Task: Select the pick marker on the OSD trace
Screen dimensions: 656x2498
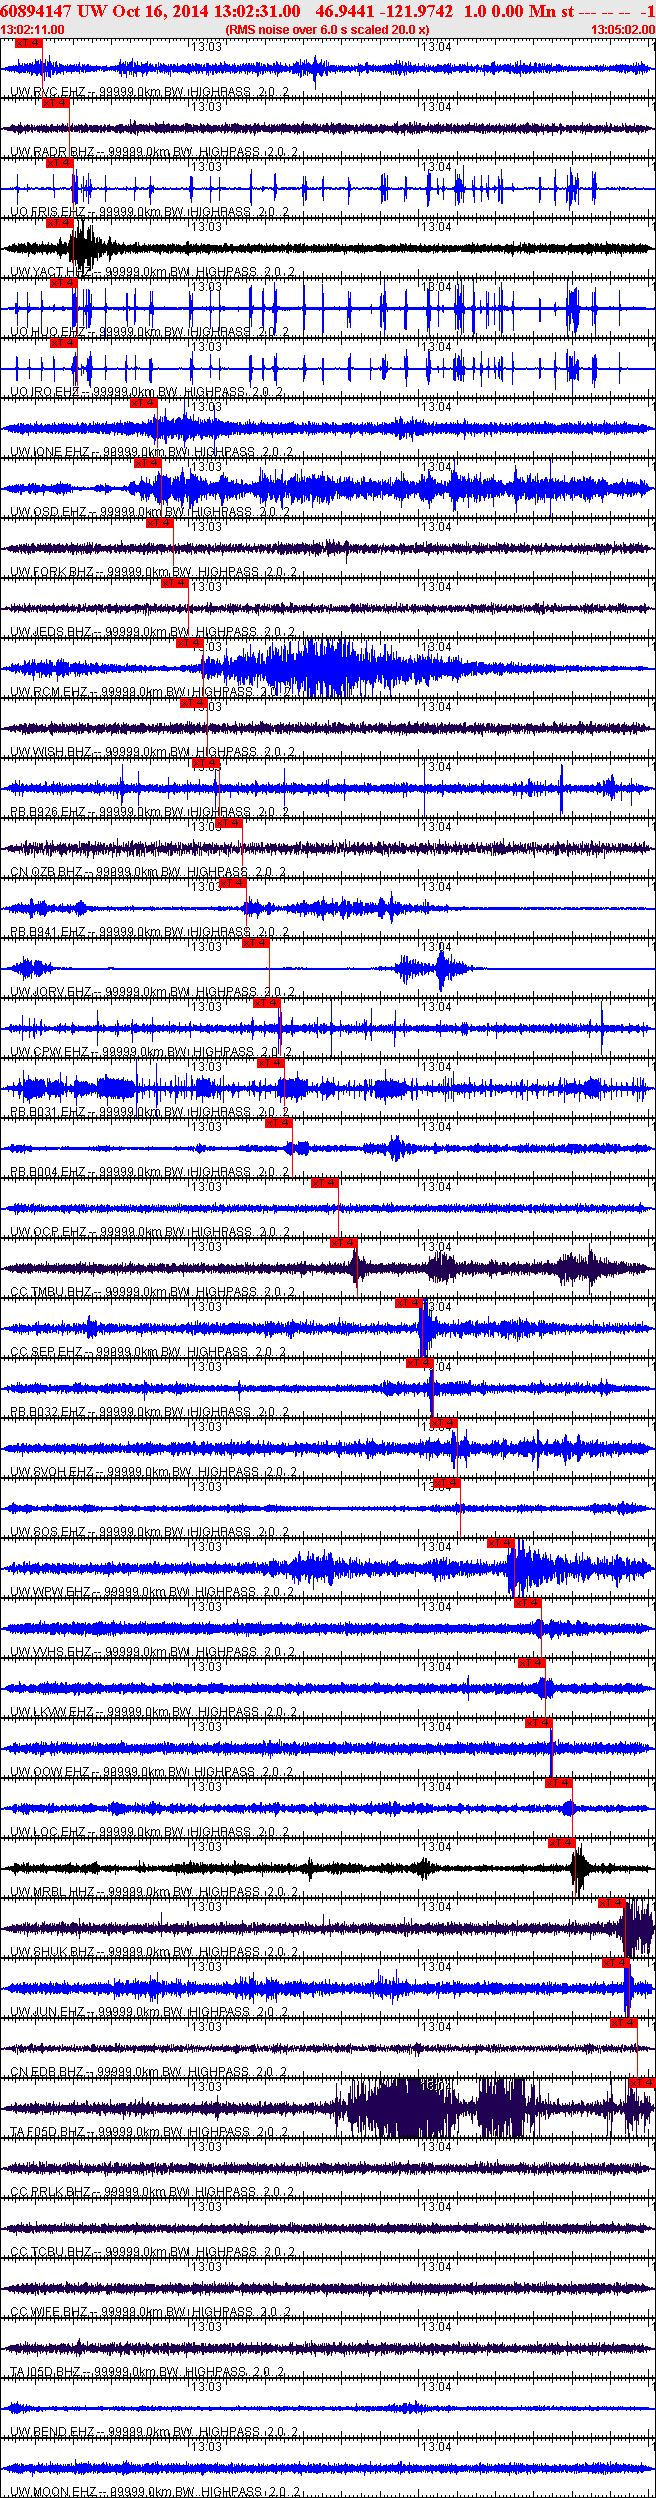Action: [147, 463]
